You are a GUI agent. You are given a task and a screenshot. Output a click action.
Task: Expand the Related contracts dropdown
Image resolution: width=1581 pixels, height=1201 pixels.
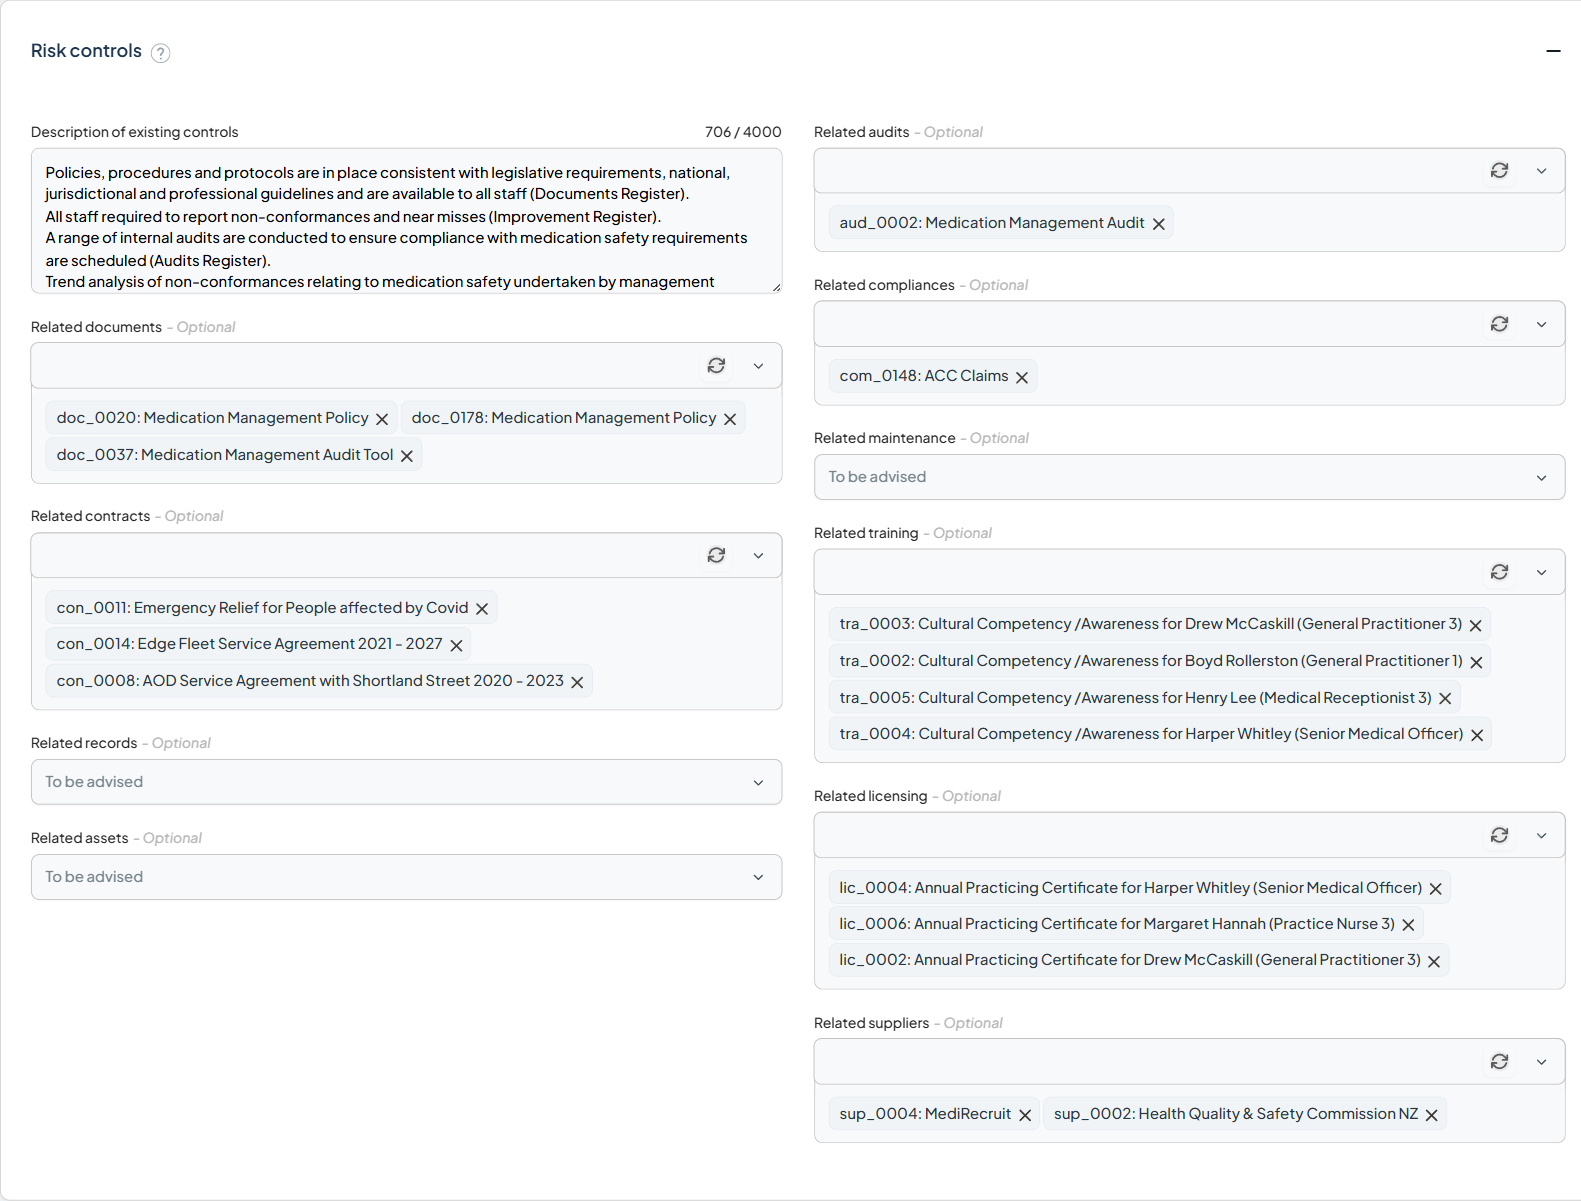coord(758,555)
